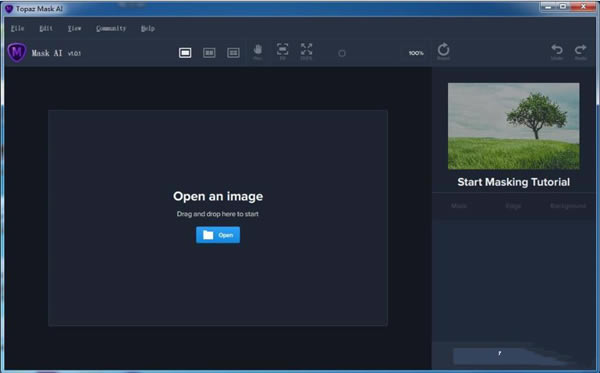Viewport: 600px width, 373px height.
Task: Open the Community menu
Action: click(x=111, y=28)
